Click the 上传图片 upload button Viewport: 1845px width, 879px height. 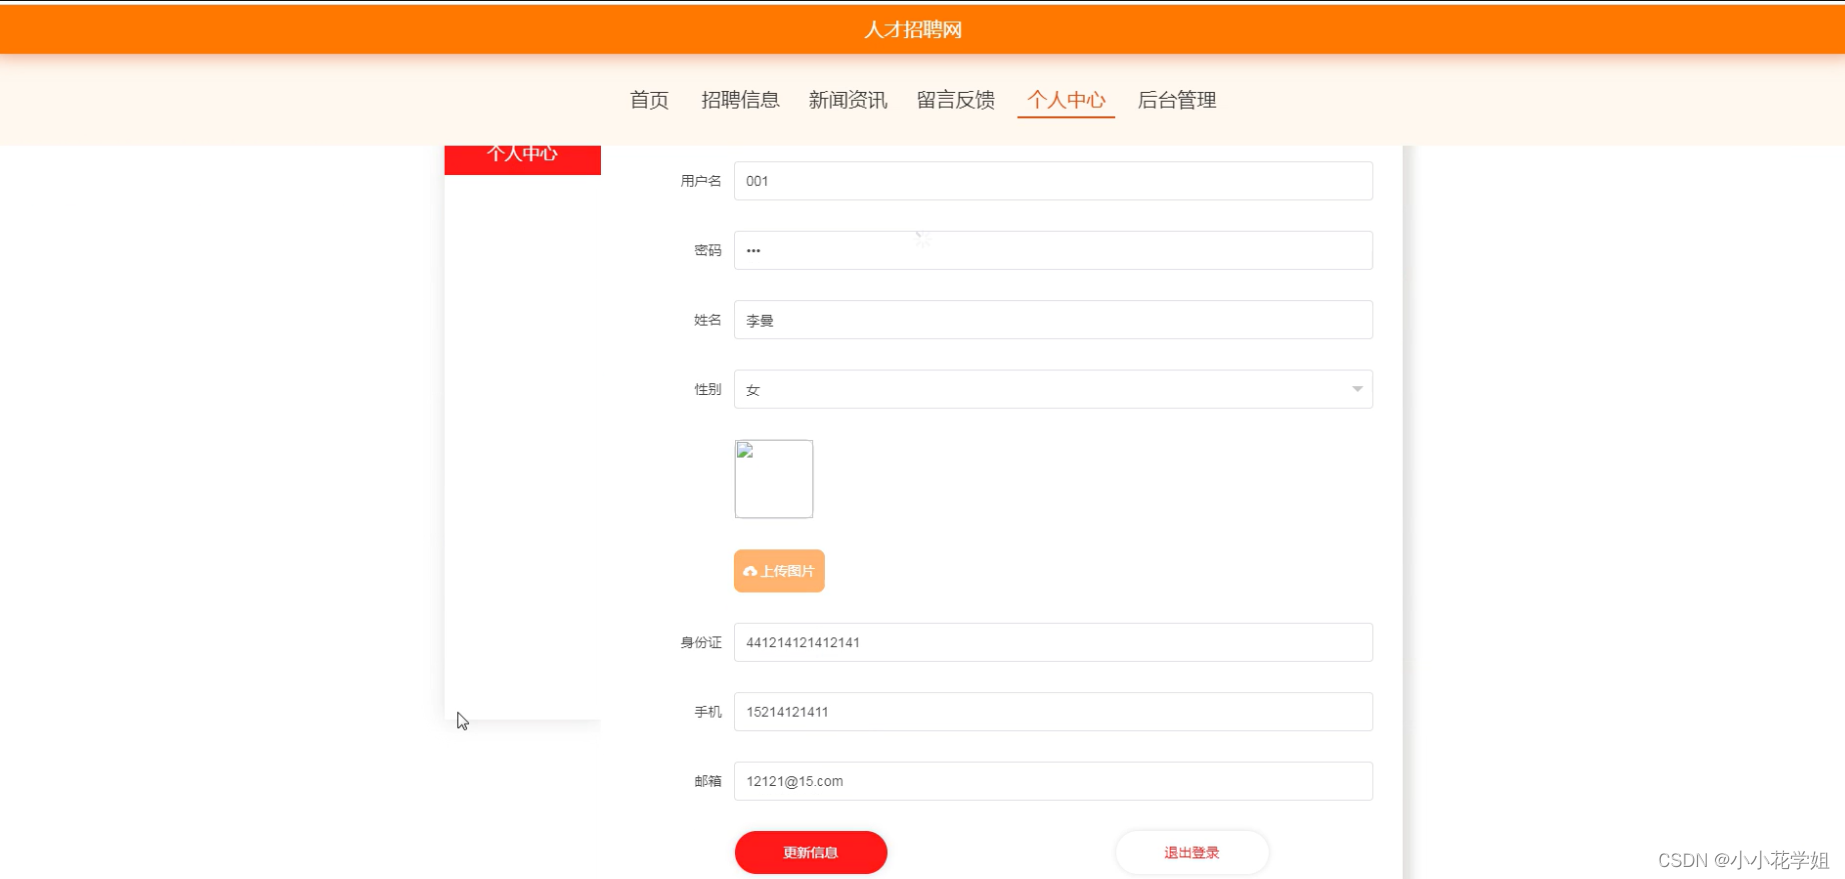tap(779, 571)
